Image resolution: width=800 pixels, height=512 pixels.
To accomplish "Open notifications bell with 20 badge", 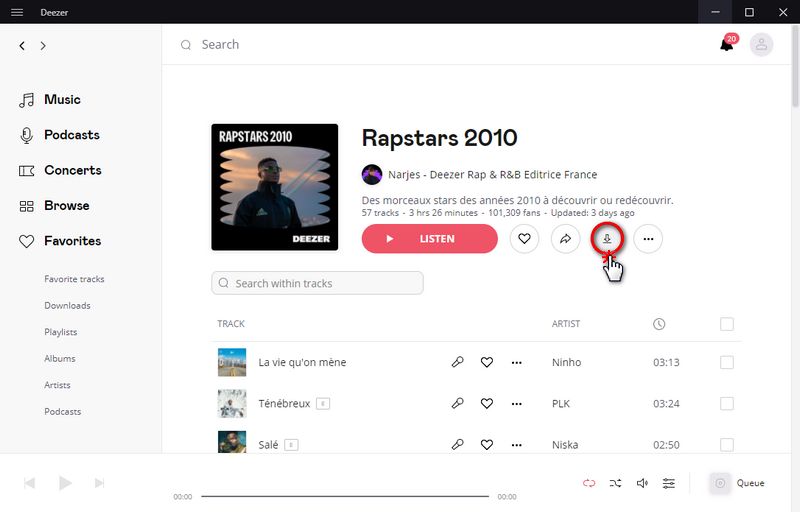I will click(x=727, y=44).
